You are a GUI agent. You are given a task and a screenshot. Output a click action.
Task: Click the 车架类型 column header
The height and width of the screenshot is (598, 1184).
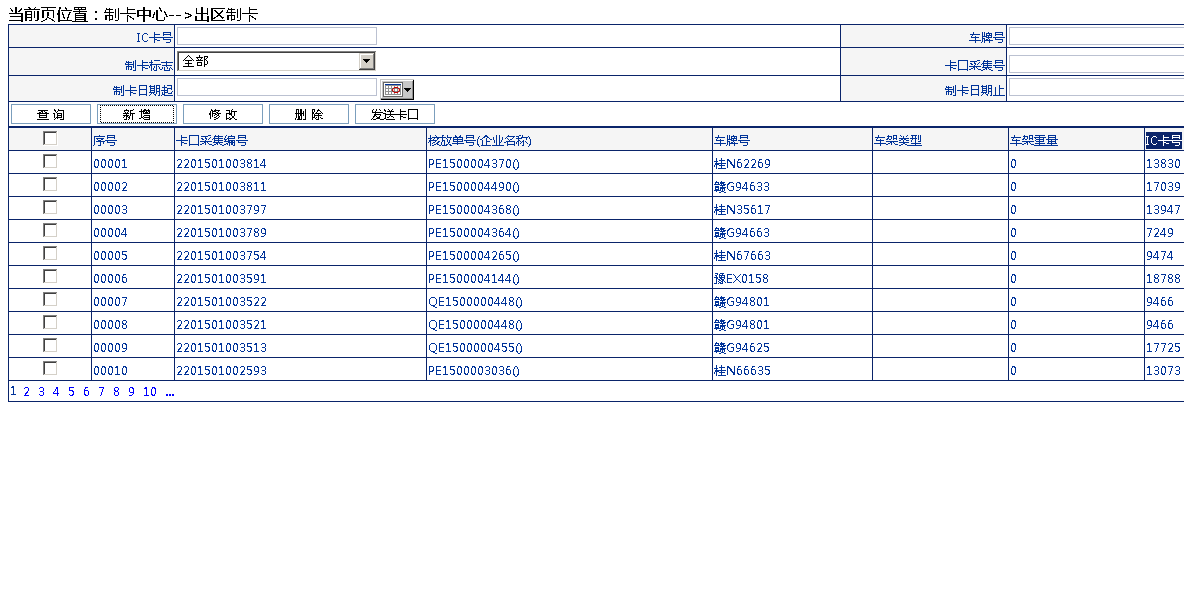898,140
